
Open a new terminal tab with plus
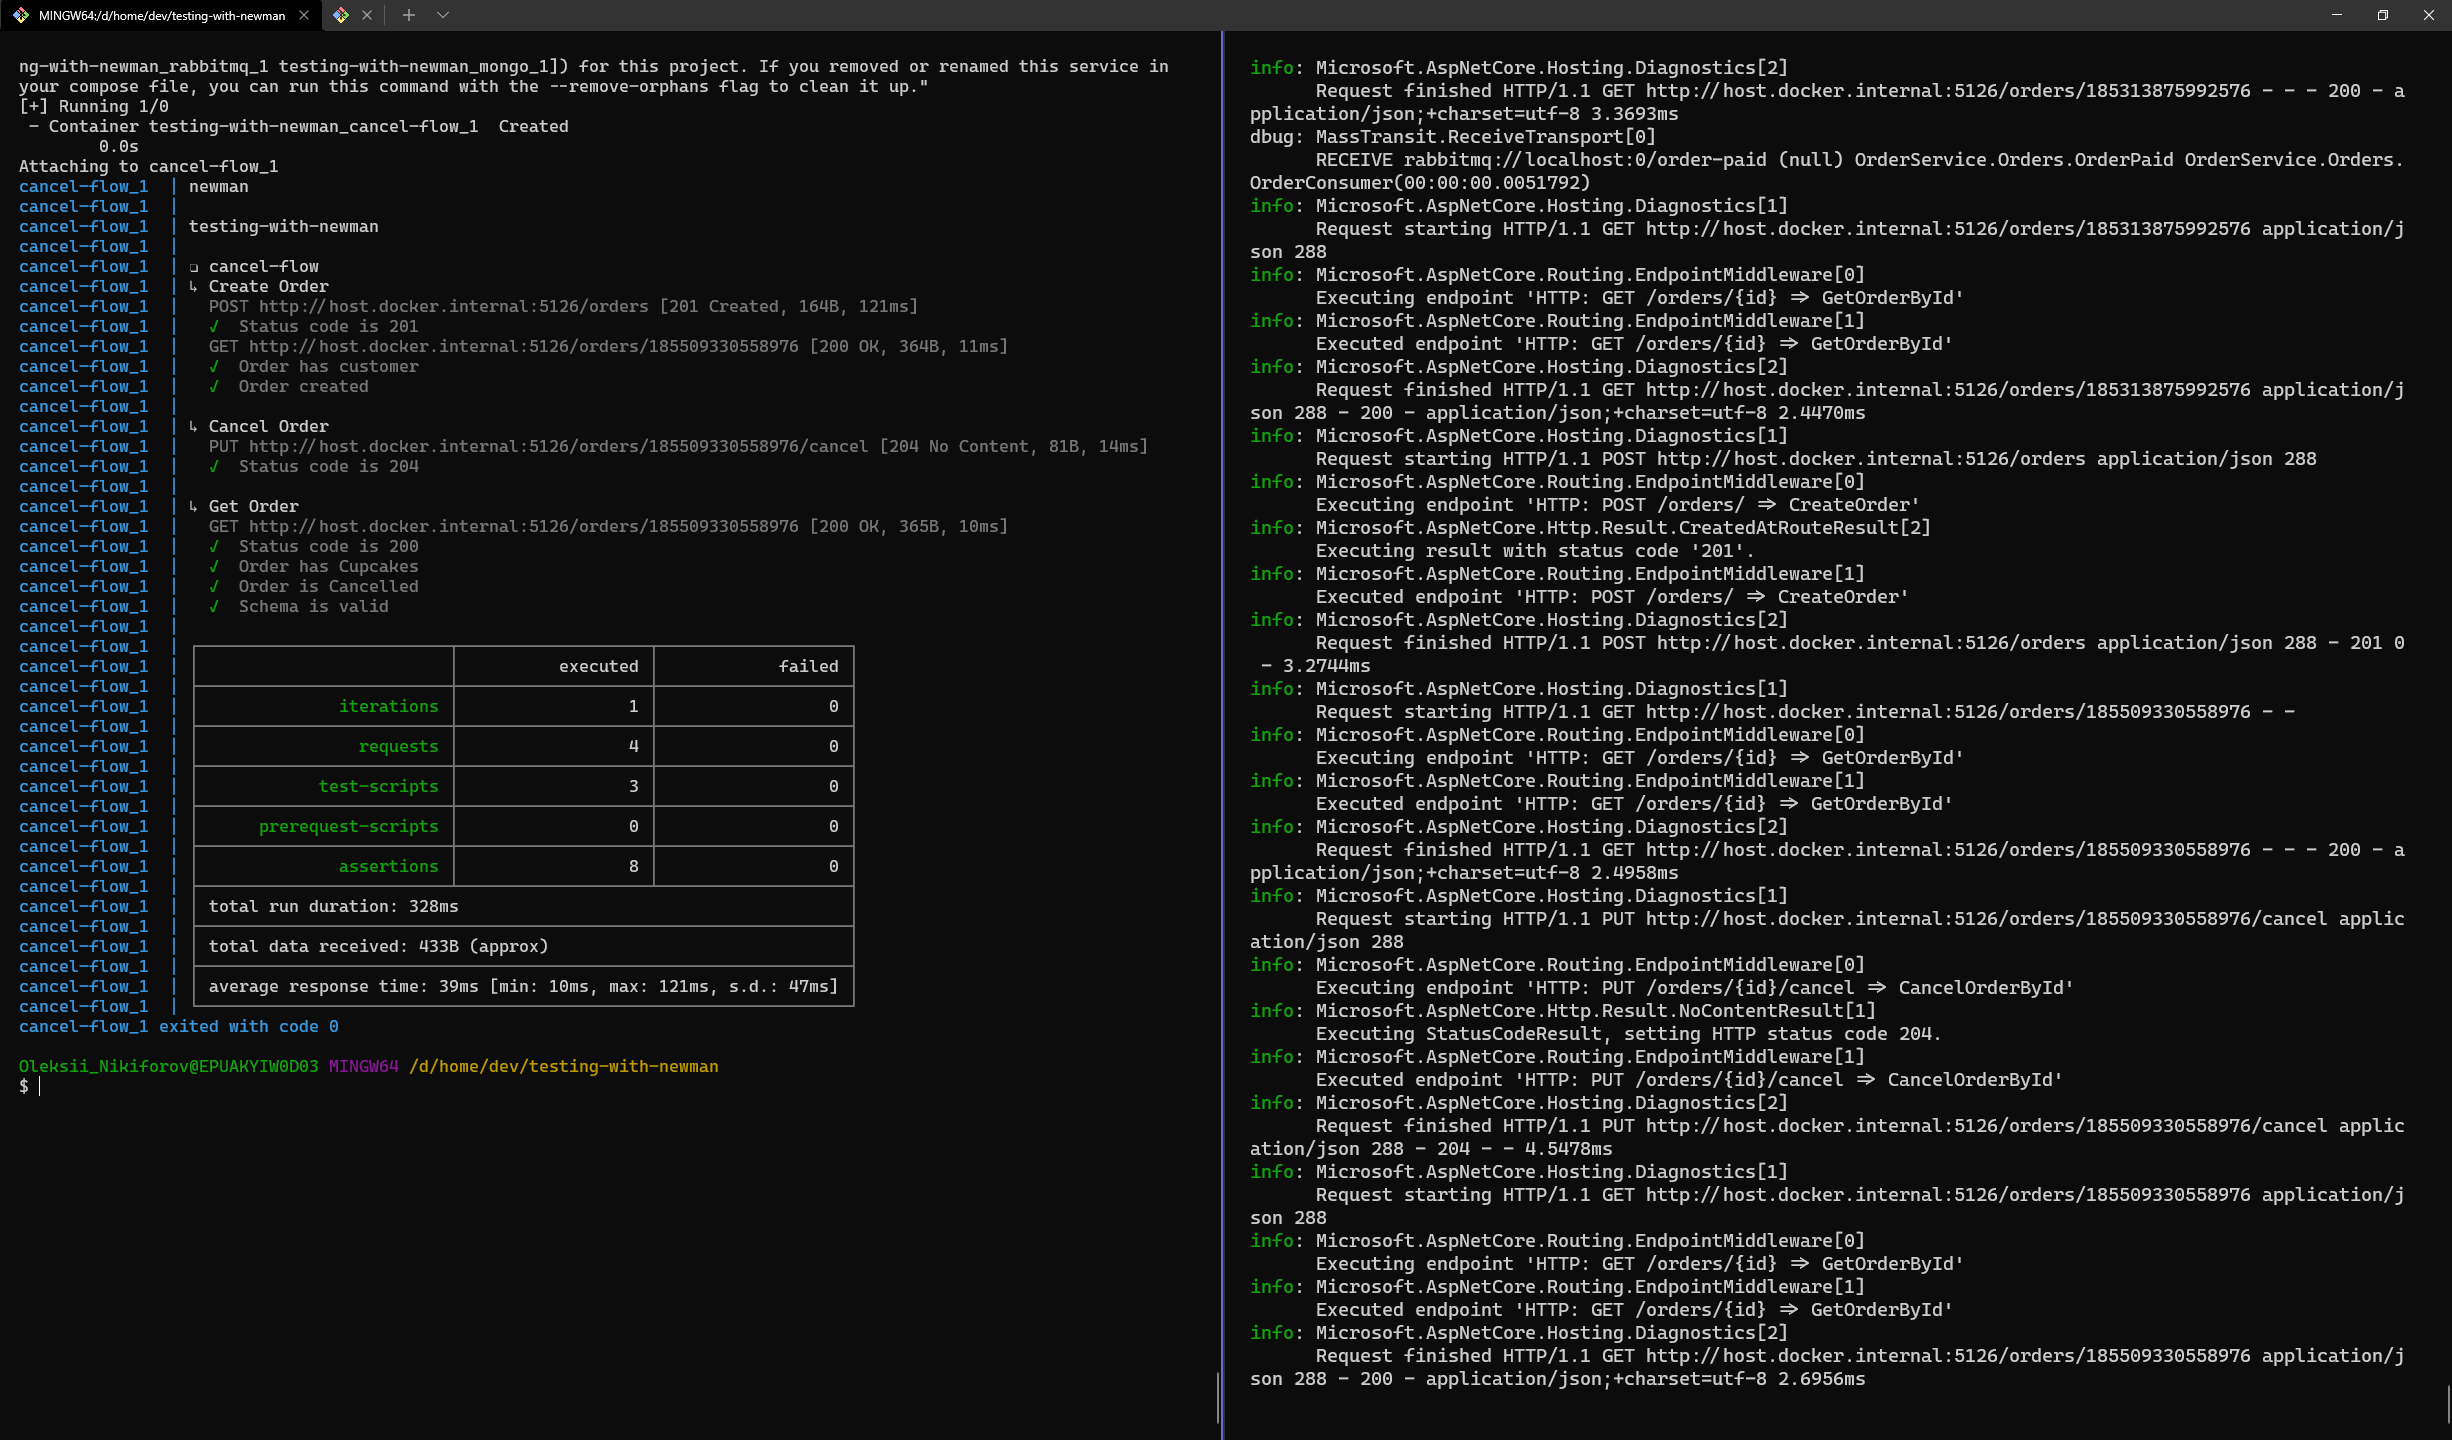pyautogui.click(x=408, y=15)
